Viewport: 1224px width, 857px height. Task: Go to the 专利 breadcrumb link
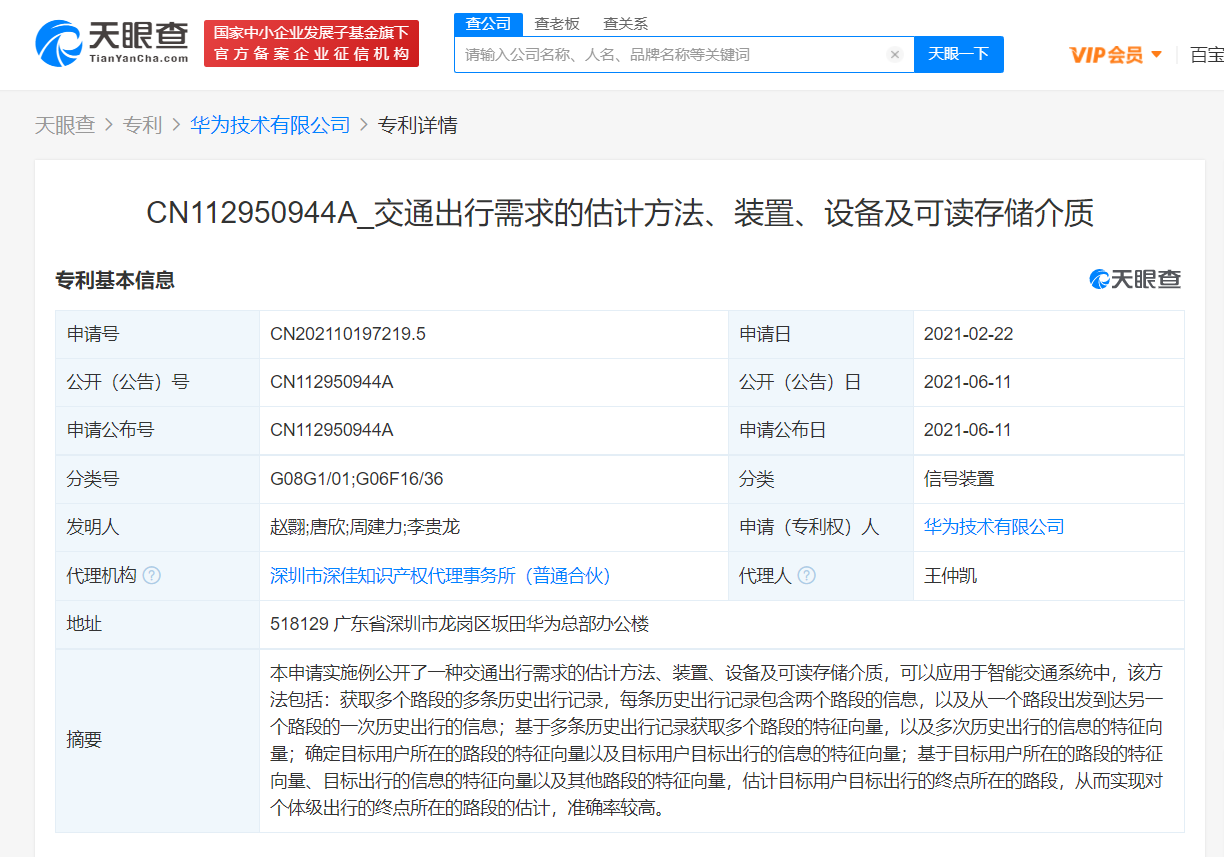tap(142, 125)
